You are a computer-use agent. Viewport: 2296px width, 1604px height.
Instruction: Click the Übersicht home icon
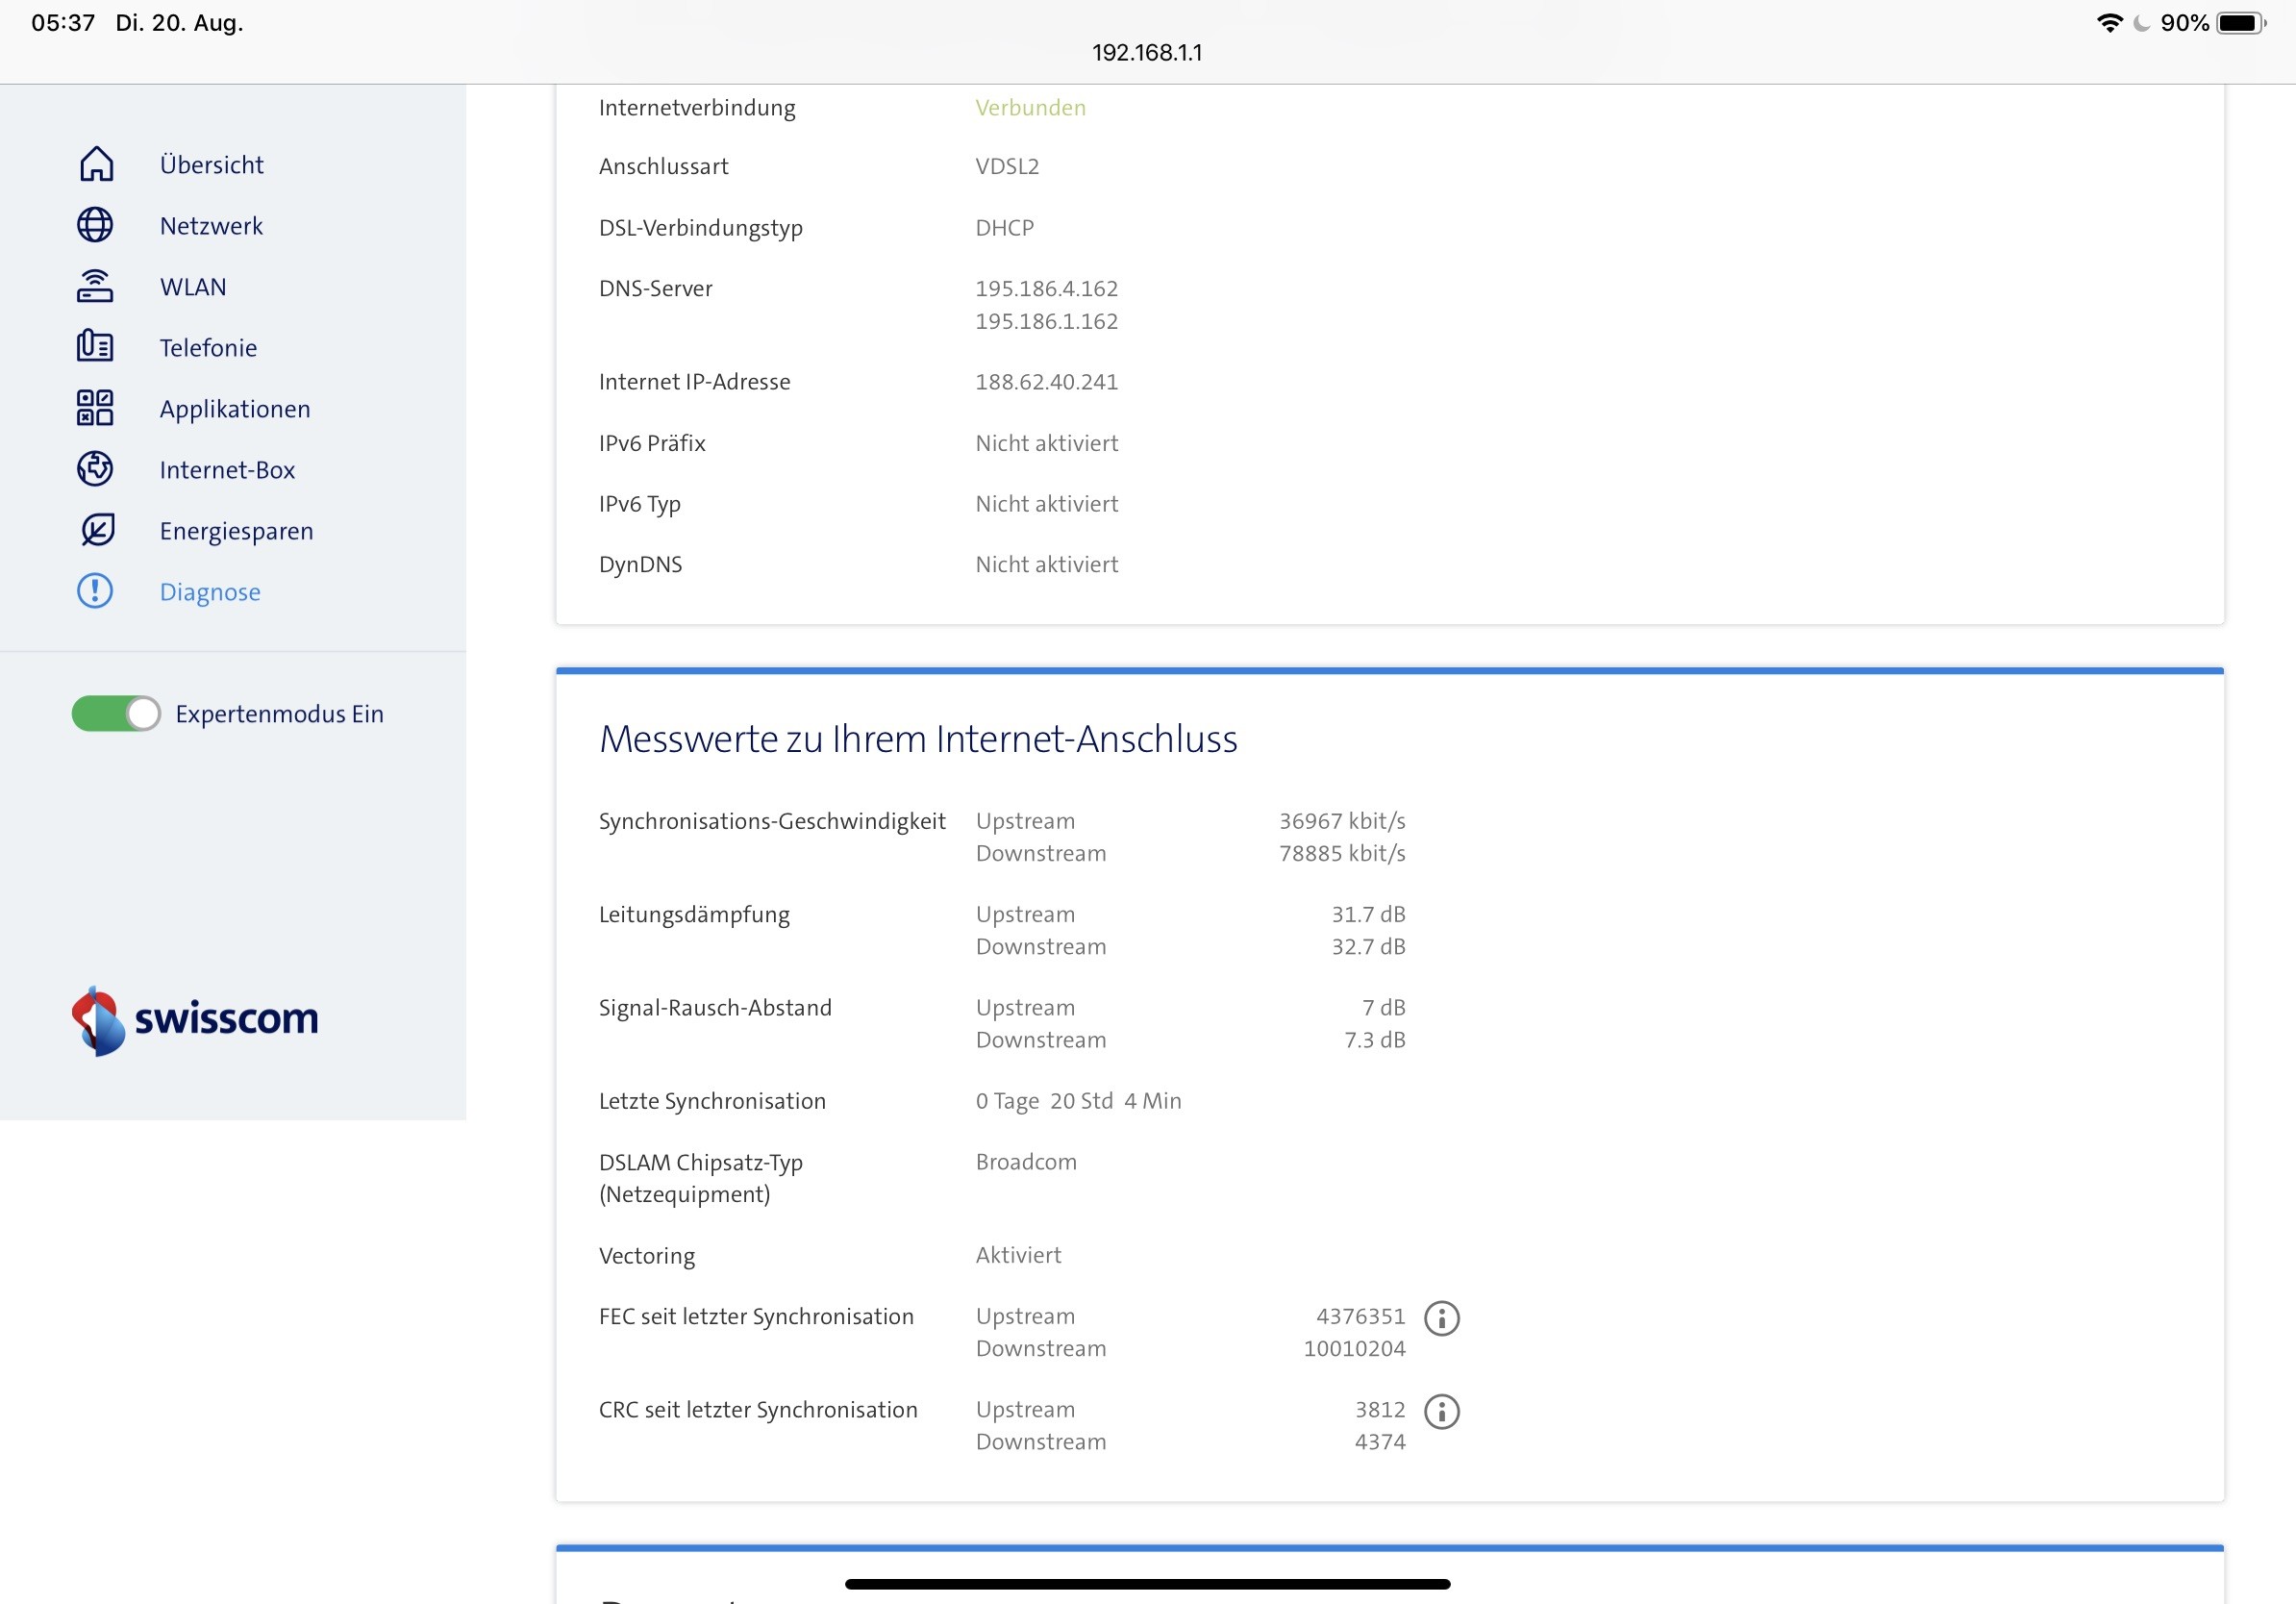pyautogui.click(x=96, y=164)
